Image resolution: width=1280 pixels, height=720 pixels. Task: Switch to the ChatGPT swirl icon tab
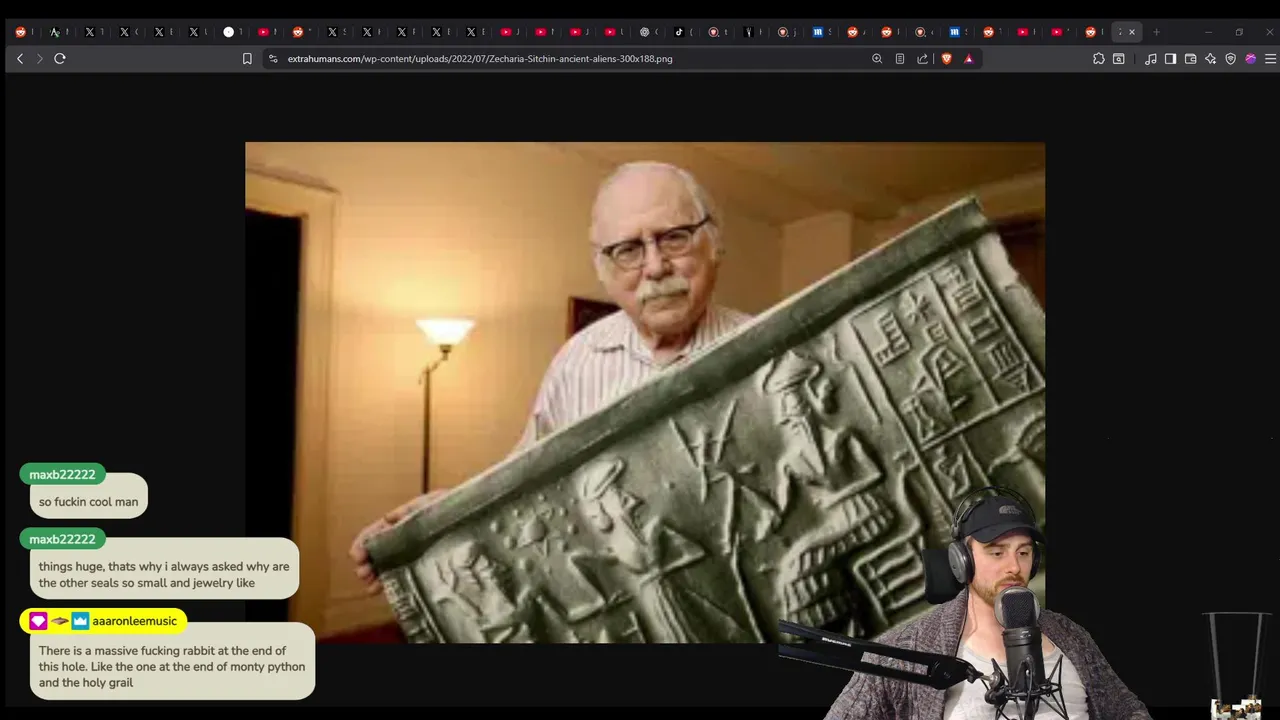(644, 32)
